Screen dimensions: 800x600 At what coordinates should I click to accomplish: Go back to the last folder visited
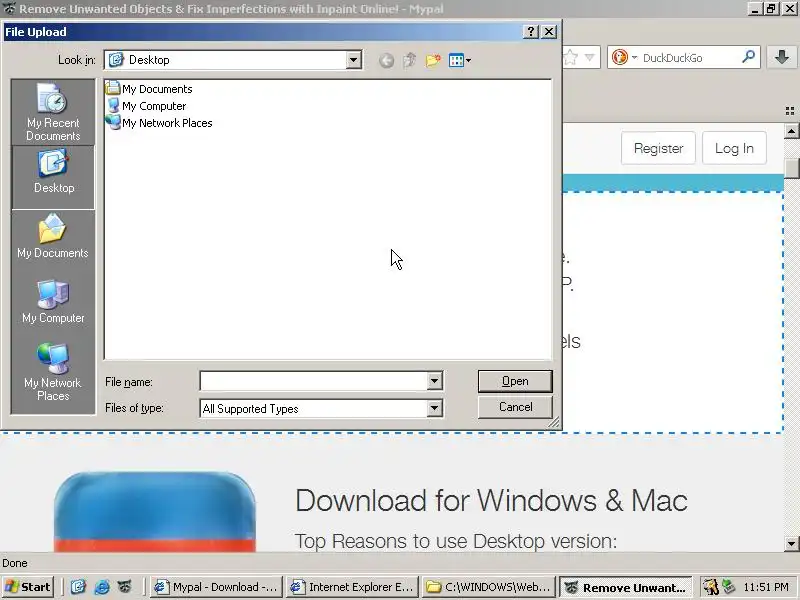pyautogui.click(x=386, y=61)
